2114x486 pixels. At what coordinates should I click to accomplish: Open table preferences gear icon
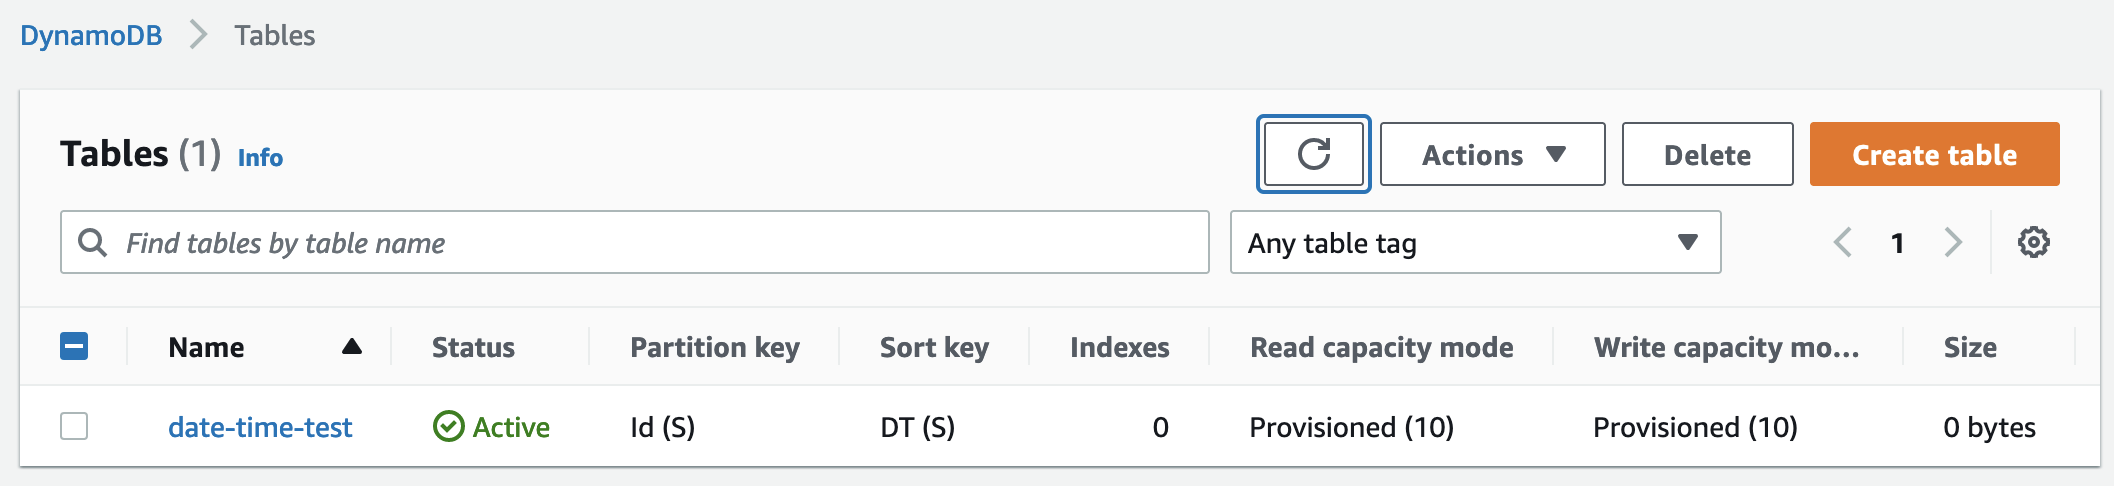tap(2033, 242)
